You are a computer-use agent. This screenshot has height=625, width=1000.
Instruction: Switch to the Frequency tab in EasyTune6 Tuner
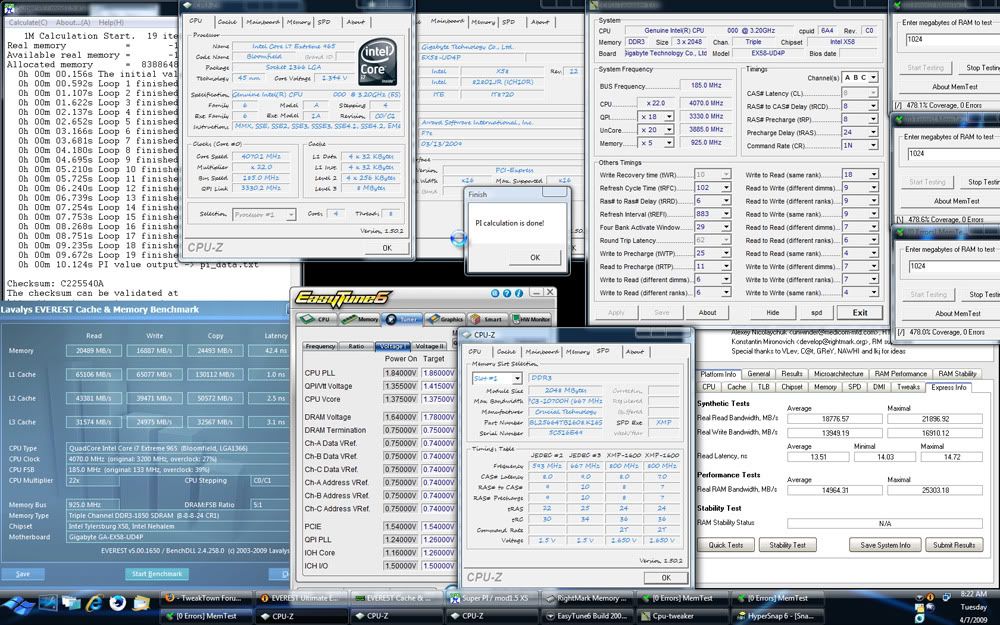(x=320, y=346)
